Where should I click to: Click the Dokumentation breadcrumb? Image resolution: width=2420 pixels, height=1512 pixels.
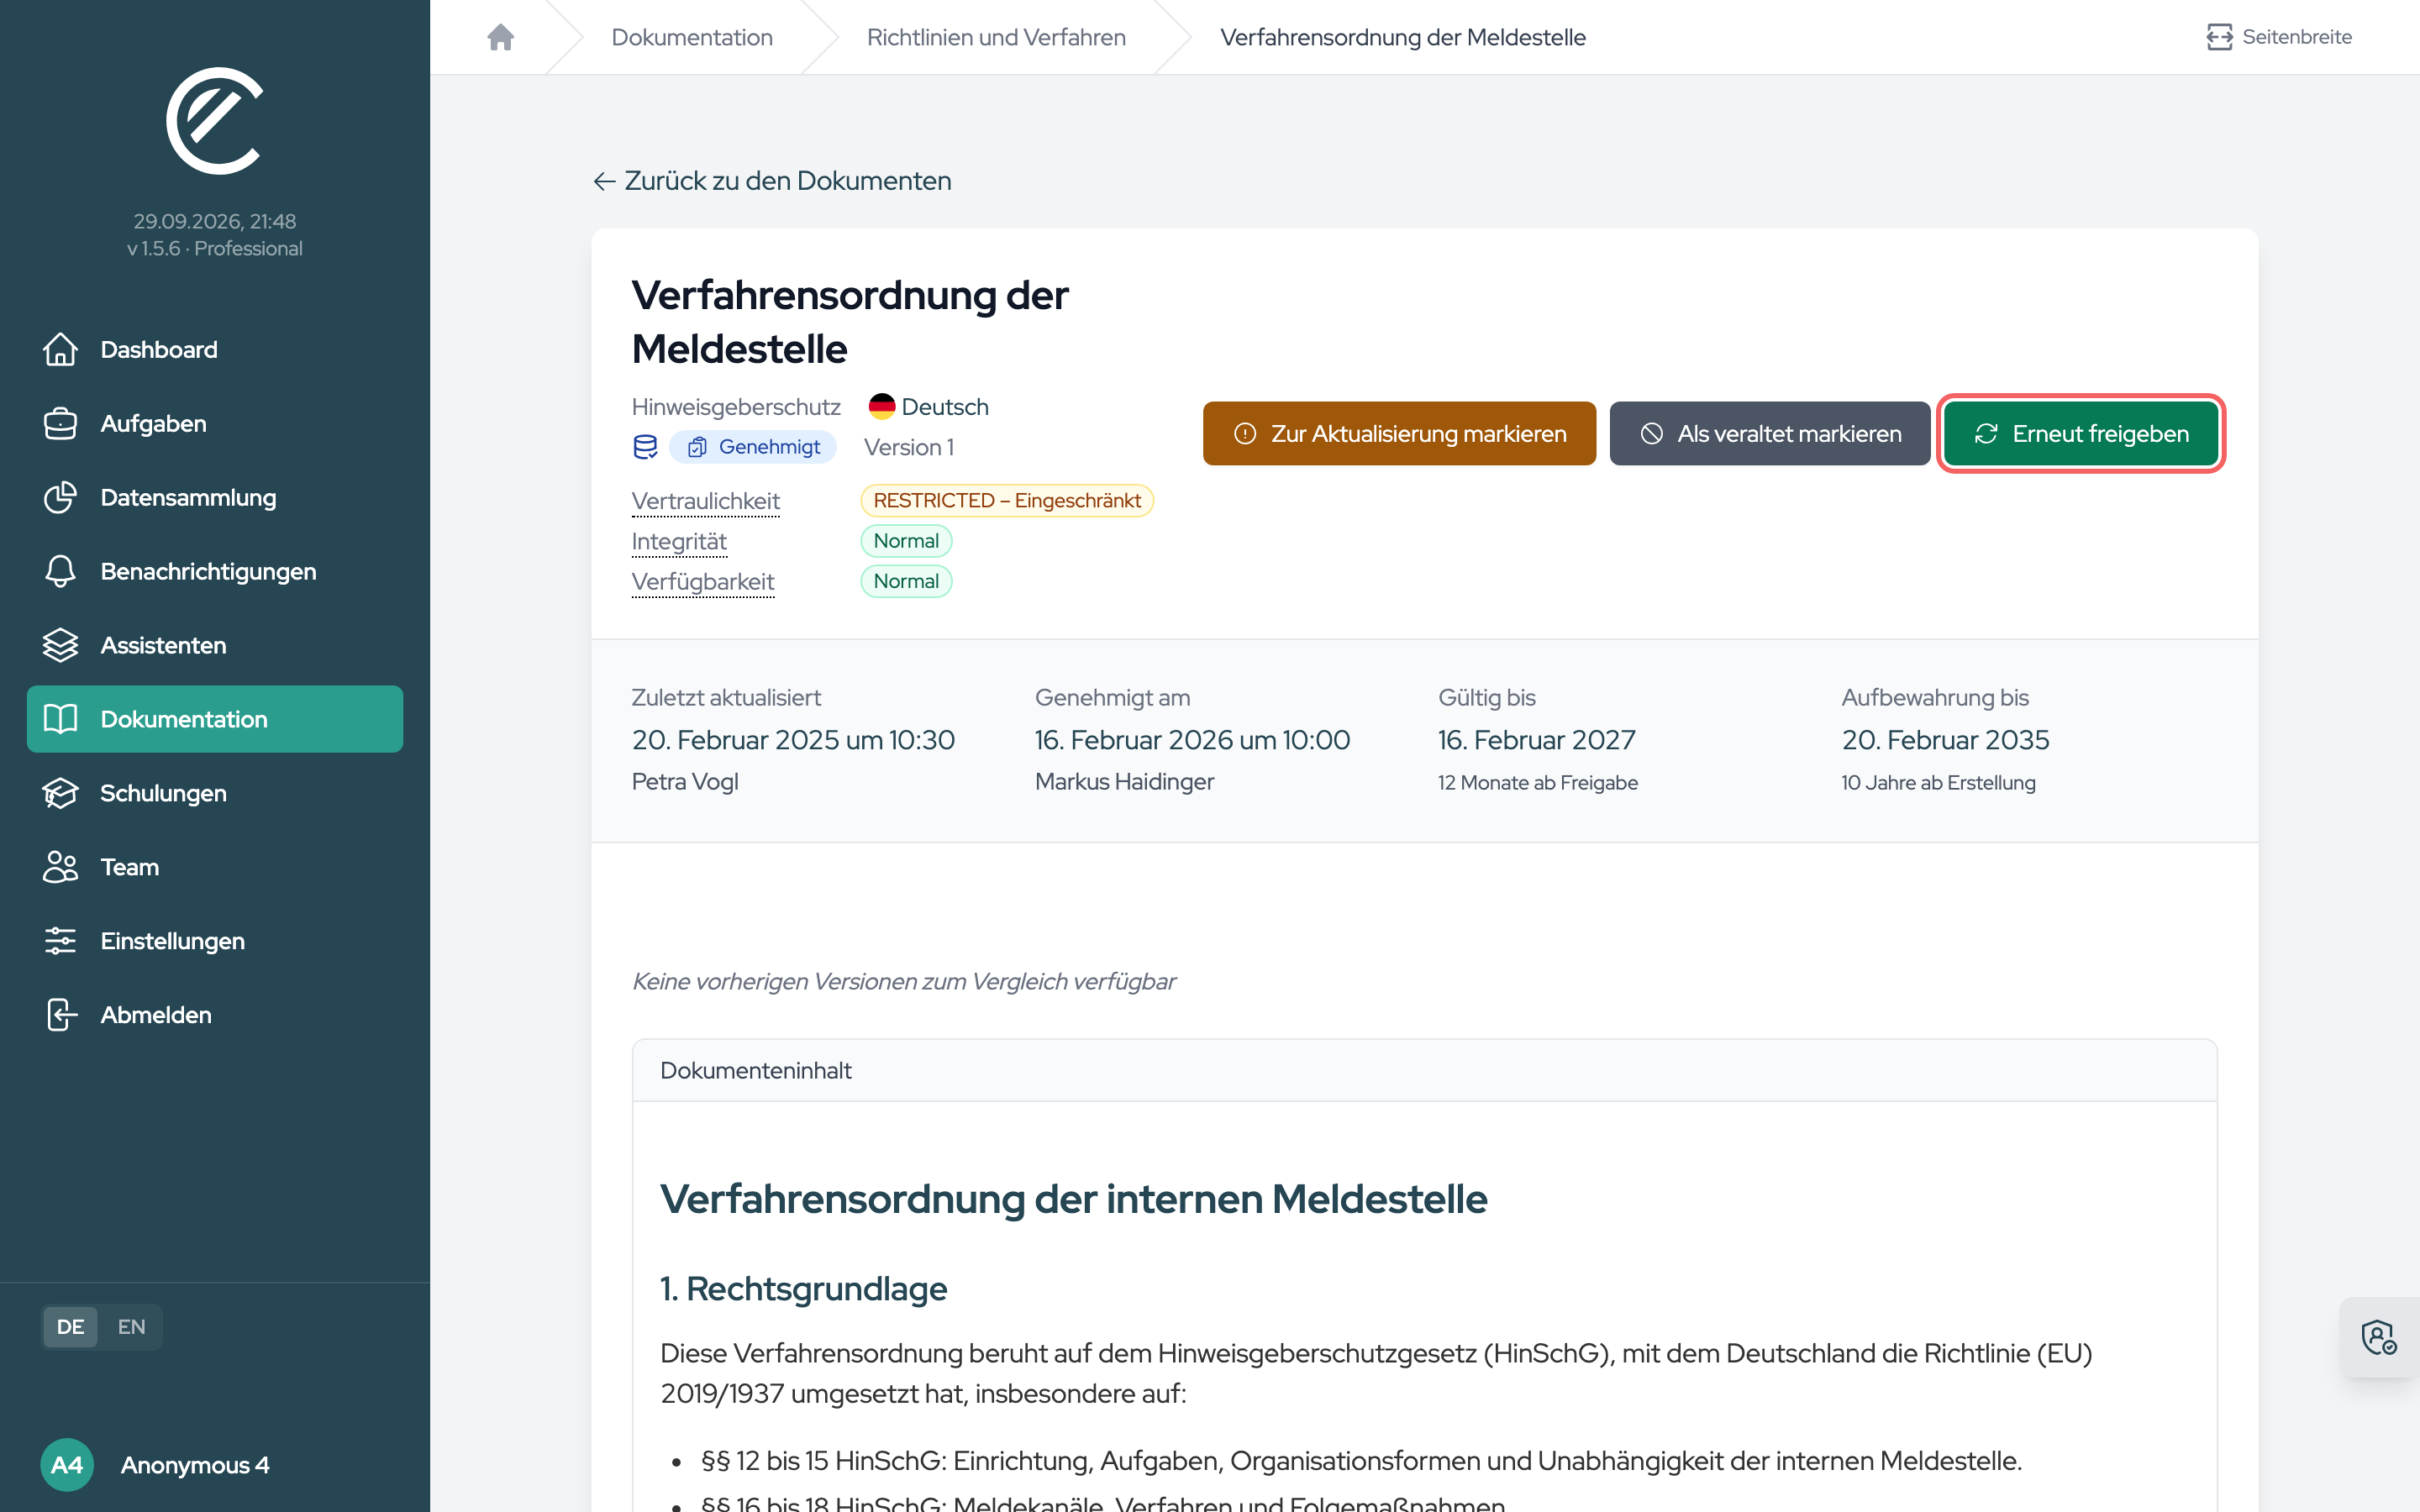[x=692, y=37]
